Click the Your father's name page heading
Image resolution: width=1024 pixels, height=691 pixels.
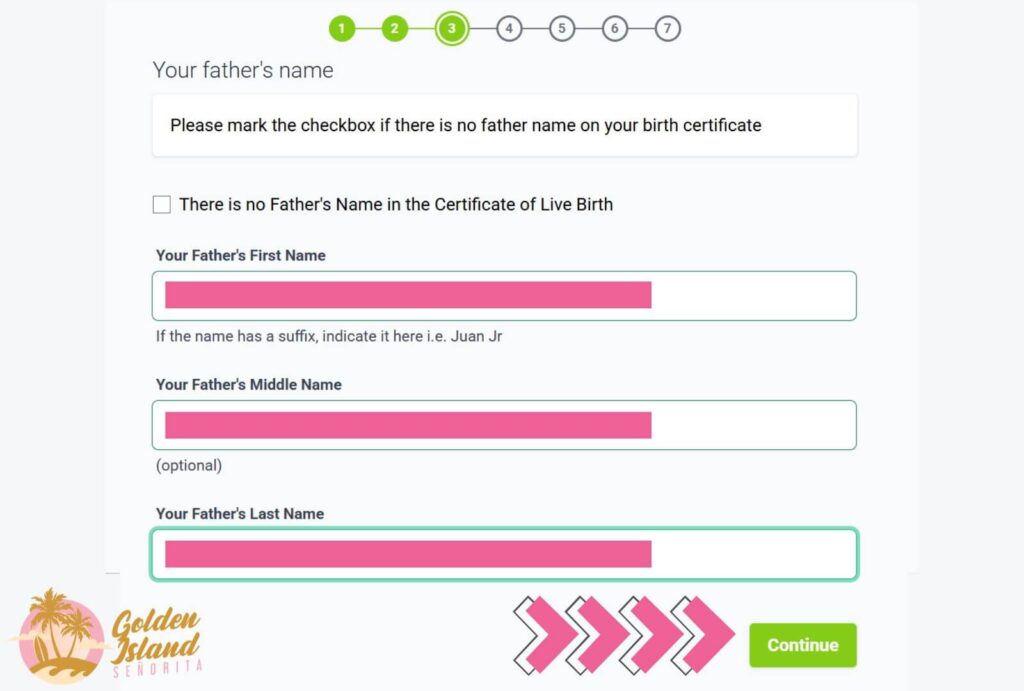[242, 70]
